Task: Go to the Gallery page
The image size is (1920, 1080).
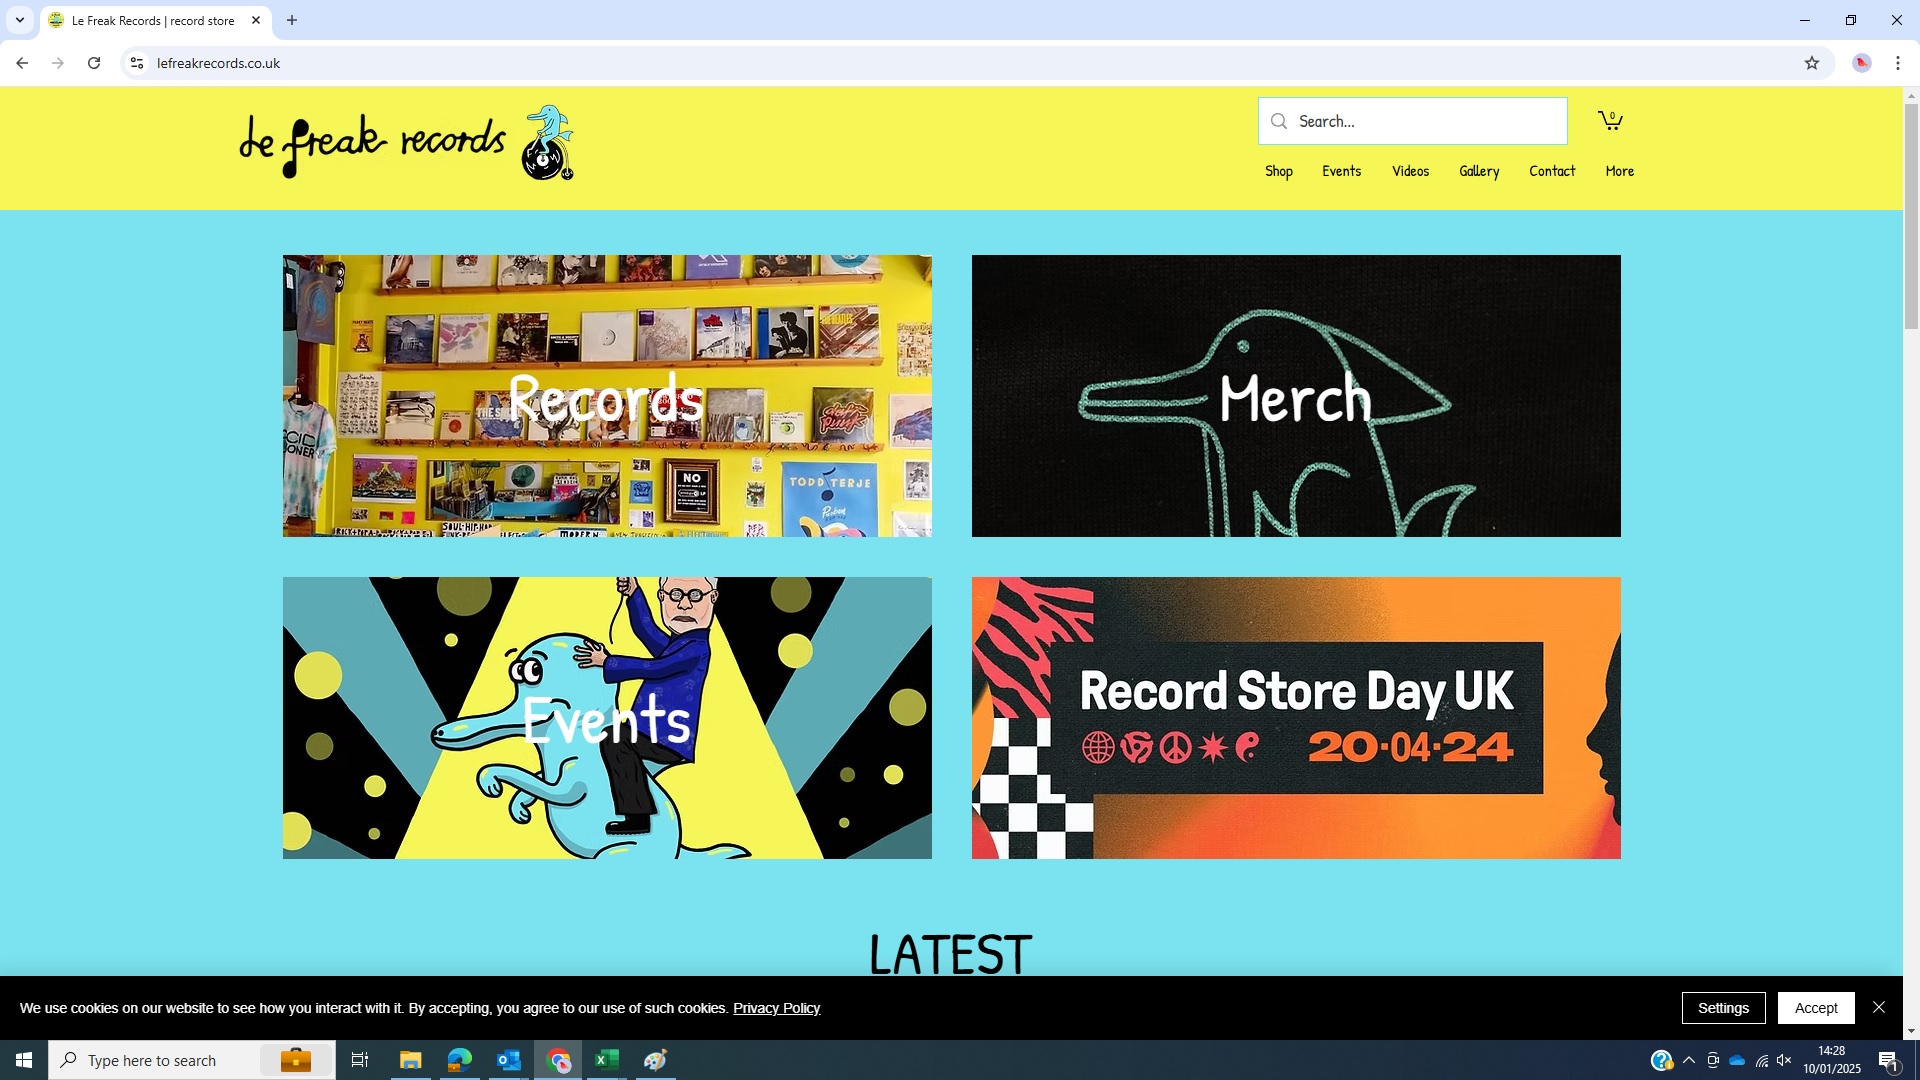Action: click(1478, 171)
